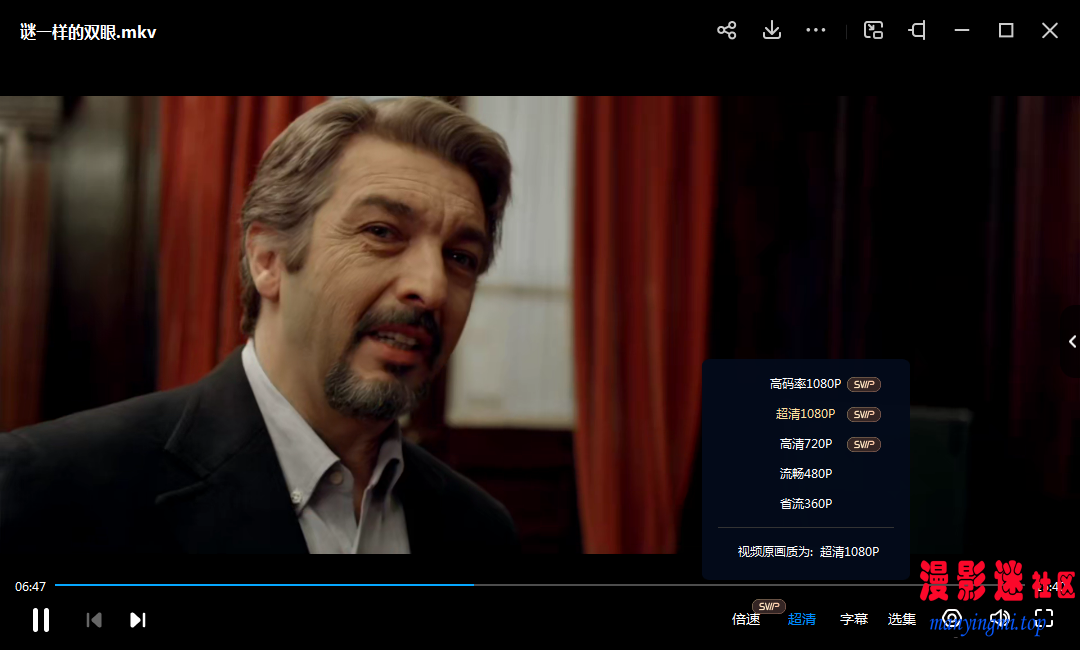Collapse the 超清 quality dropdown
This screenshot has height=650, width=1080.
(802, 619)
